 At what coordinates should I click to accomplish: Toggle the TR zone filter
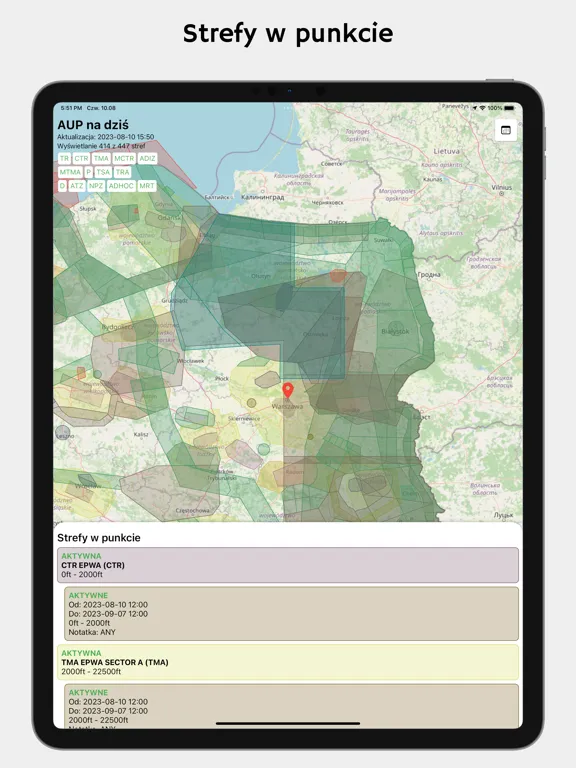(64, 158)
